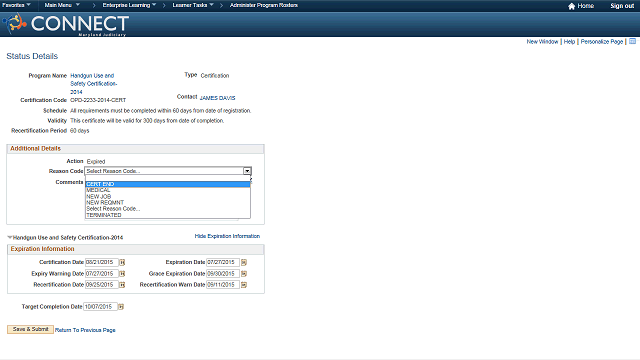The height and width of the screenshot is (360, 640).
Task: Click the Recertification Date field
Action: pos(102,284)
